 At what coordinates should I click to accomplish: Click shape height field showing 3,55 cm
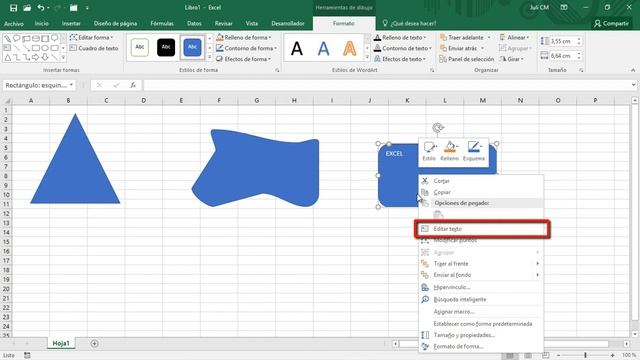[562, 41]
